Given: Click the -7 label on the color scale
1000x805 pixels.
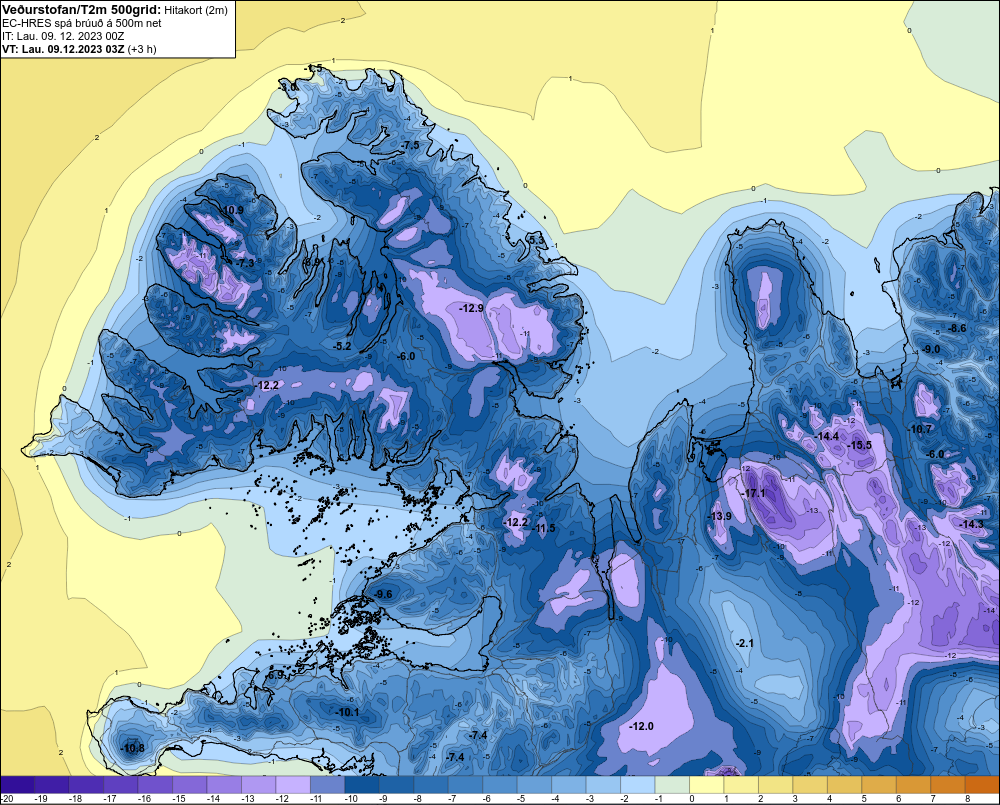Looking at the screenshot, I should pyautogui.click(x=452, y=799).
